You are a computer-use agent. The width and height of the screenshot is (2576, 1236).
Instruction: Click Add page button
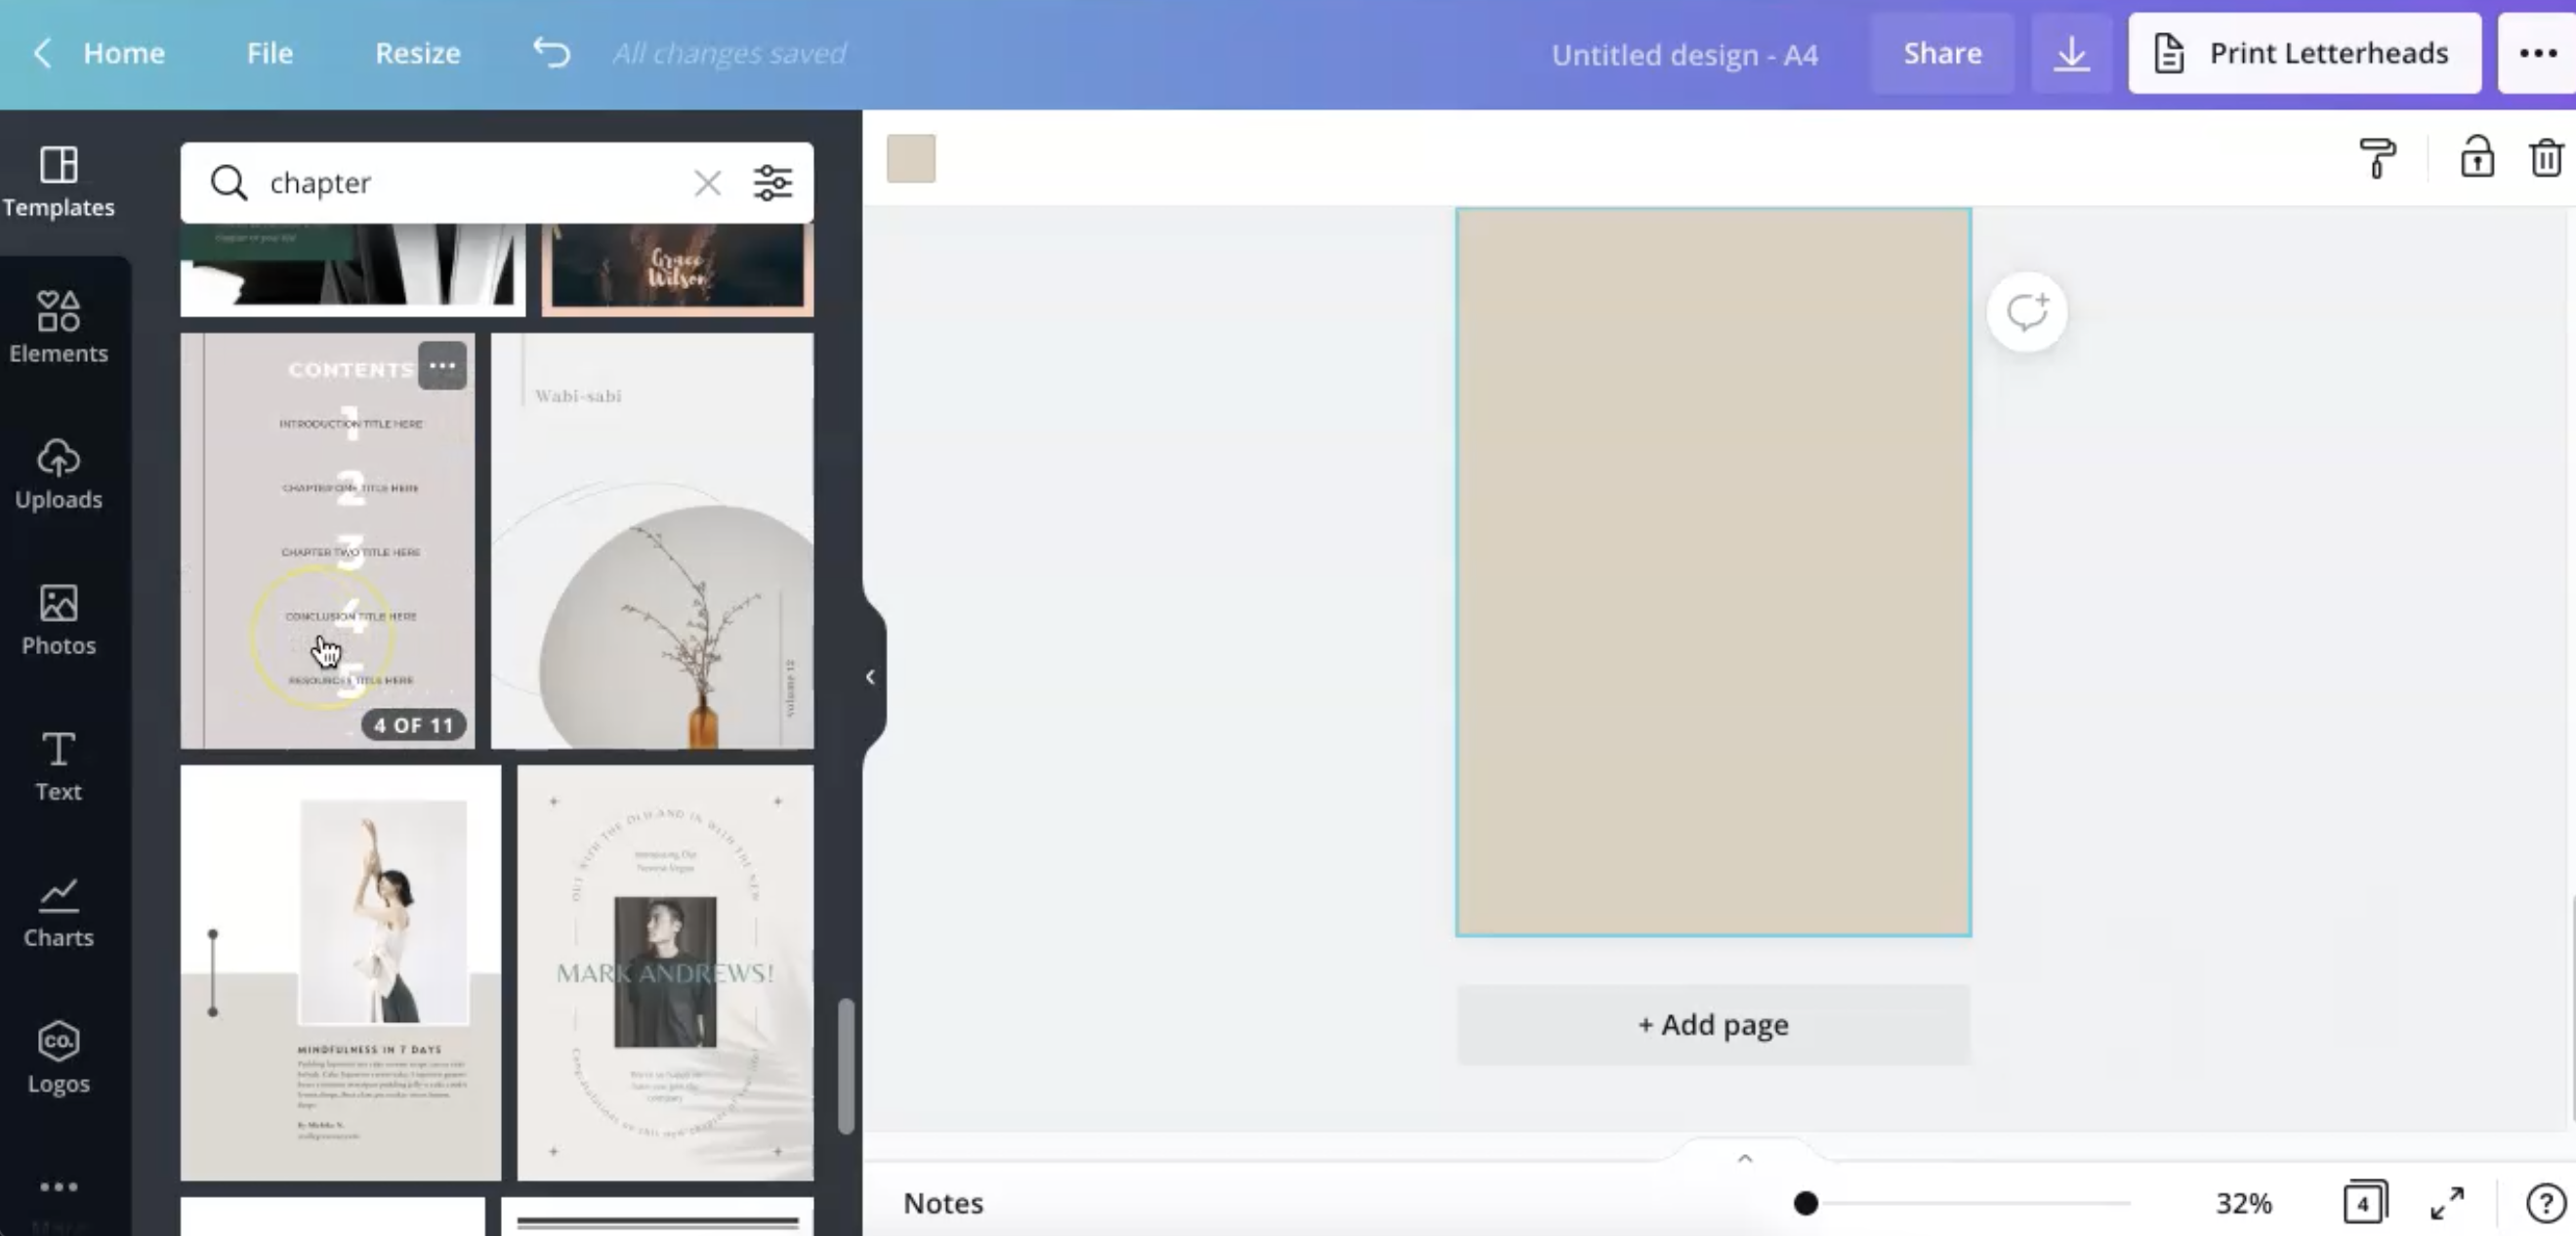click(x=1713, y=1025)
